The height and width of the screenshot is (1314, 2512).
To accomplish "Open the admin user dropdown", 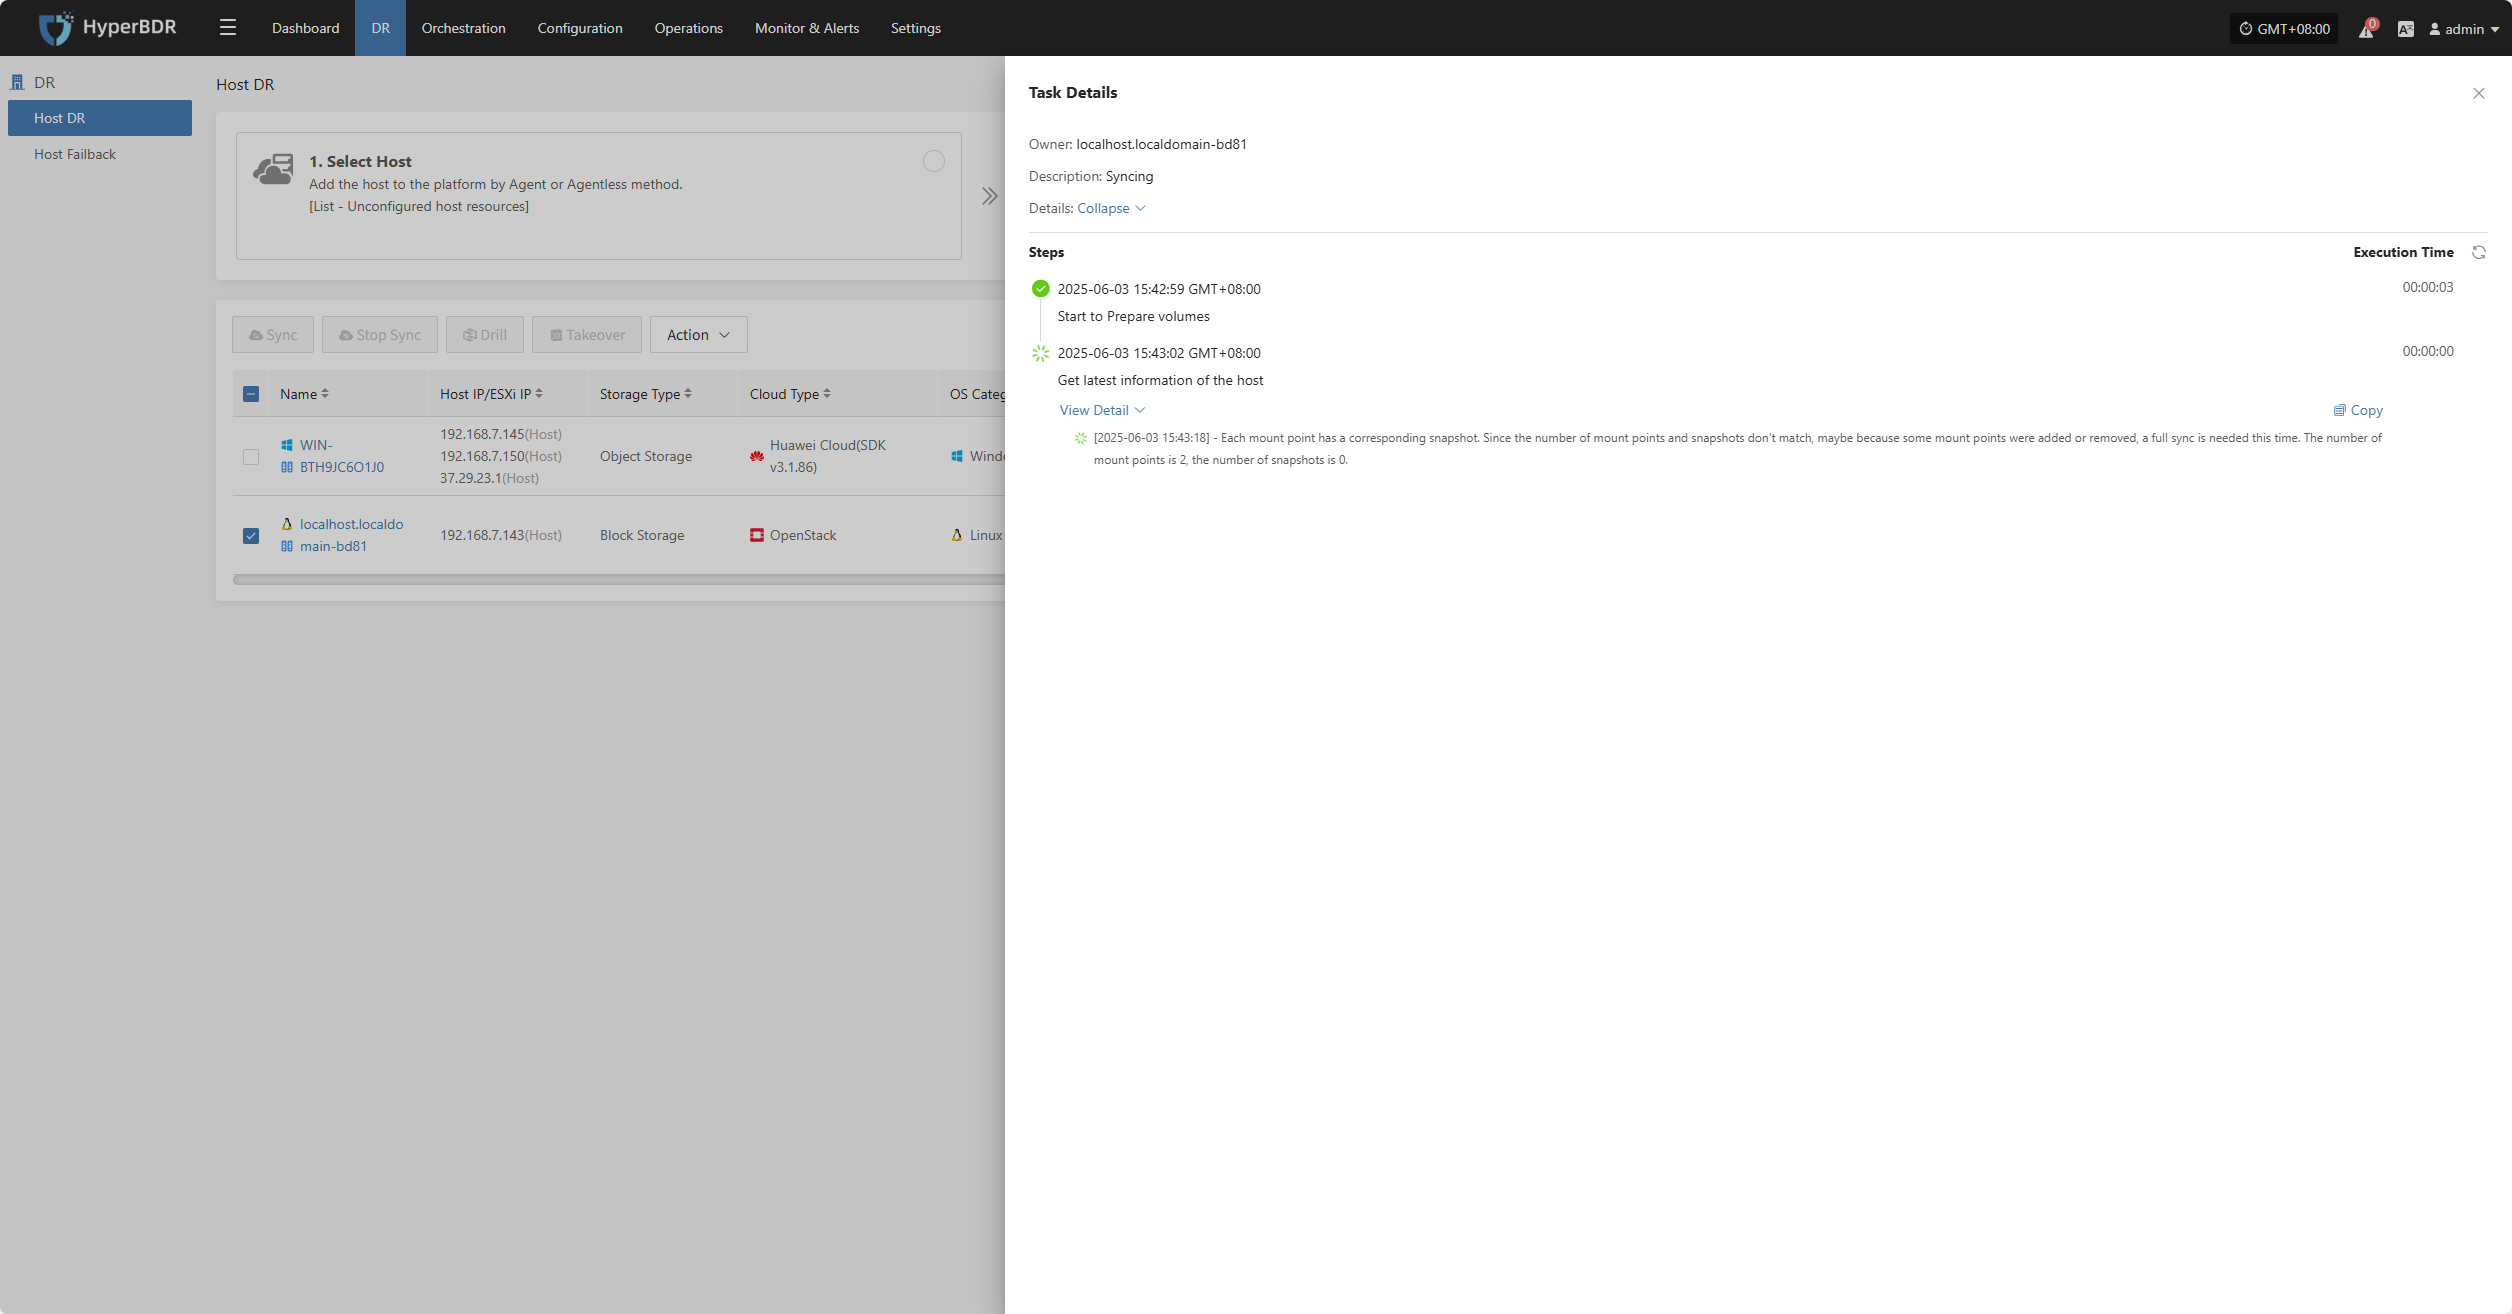I will [x=2464, y=29].
